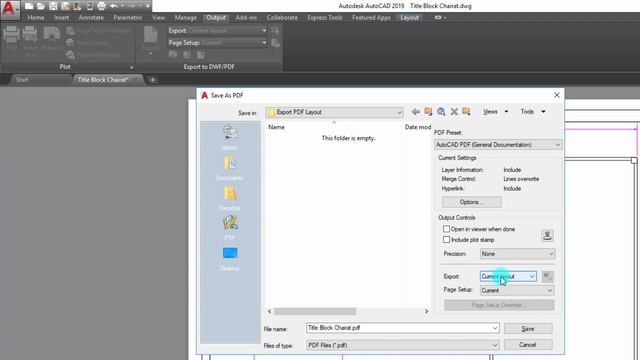The image size is (640, 360).
Task: Open the Save in folder dropdown
Action: click(x=334, y=112)
